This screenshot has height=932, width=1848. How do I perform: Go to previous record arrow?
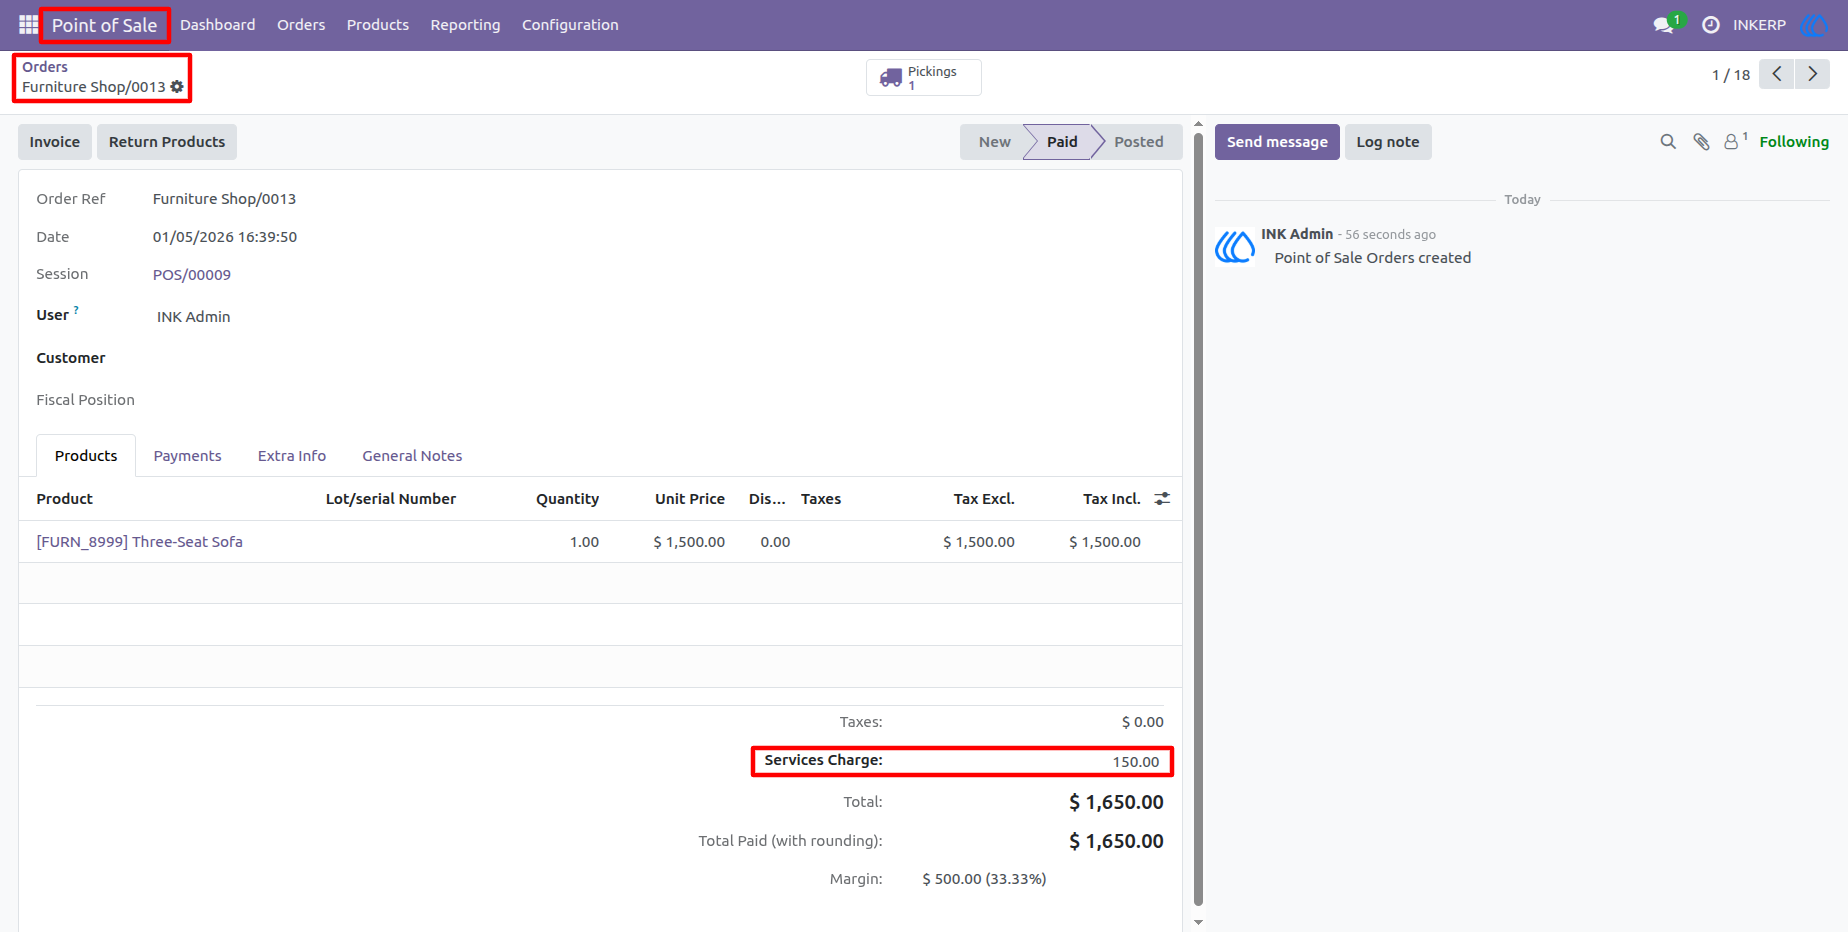(x=1777, y=74)
